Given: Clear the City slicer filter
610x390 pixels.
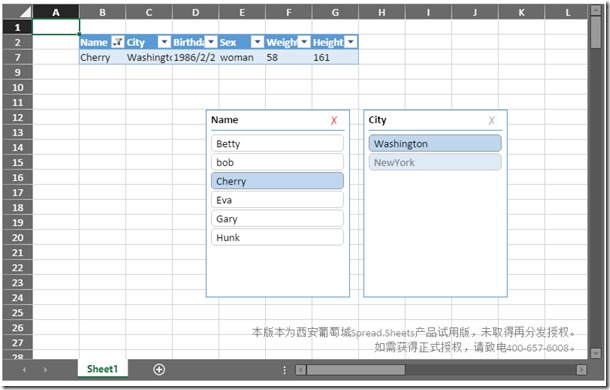Looking at the screenshot, I should 492,120.
